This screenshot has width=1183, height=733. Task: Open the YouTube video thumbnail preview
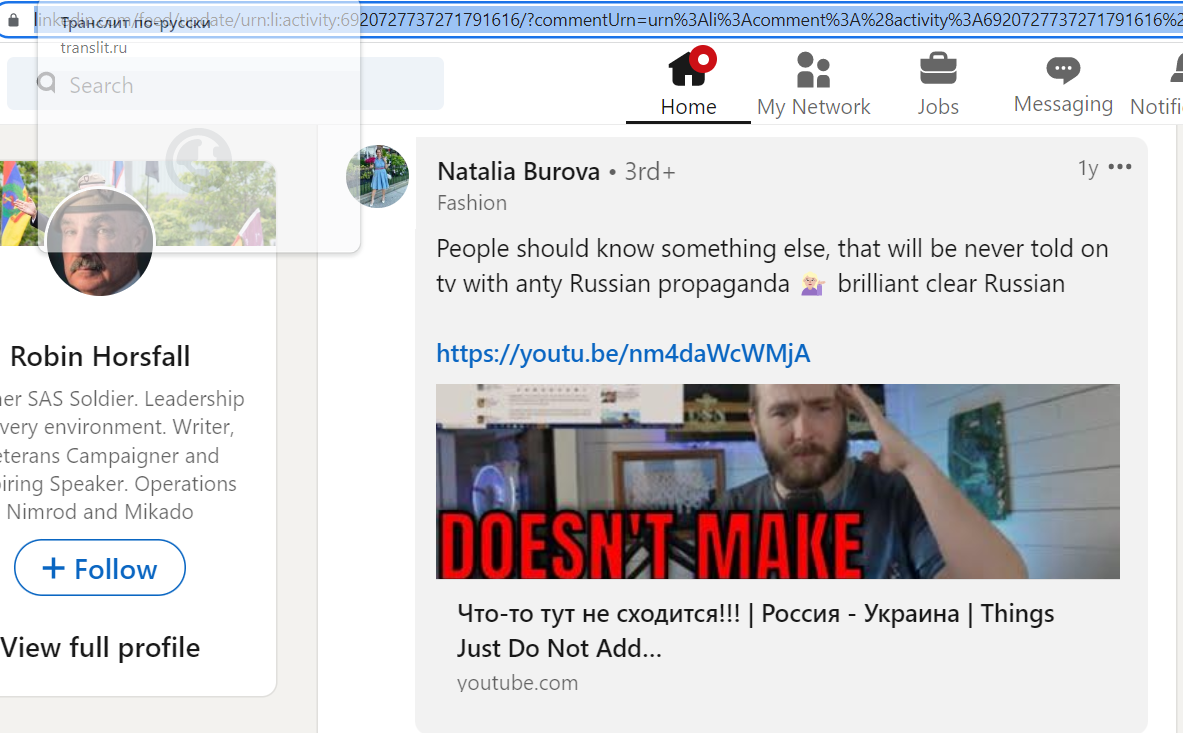[x=778, y=482]
